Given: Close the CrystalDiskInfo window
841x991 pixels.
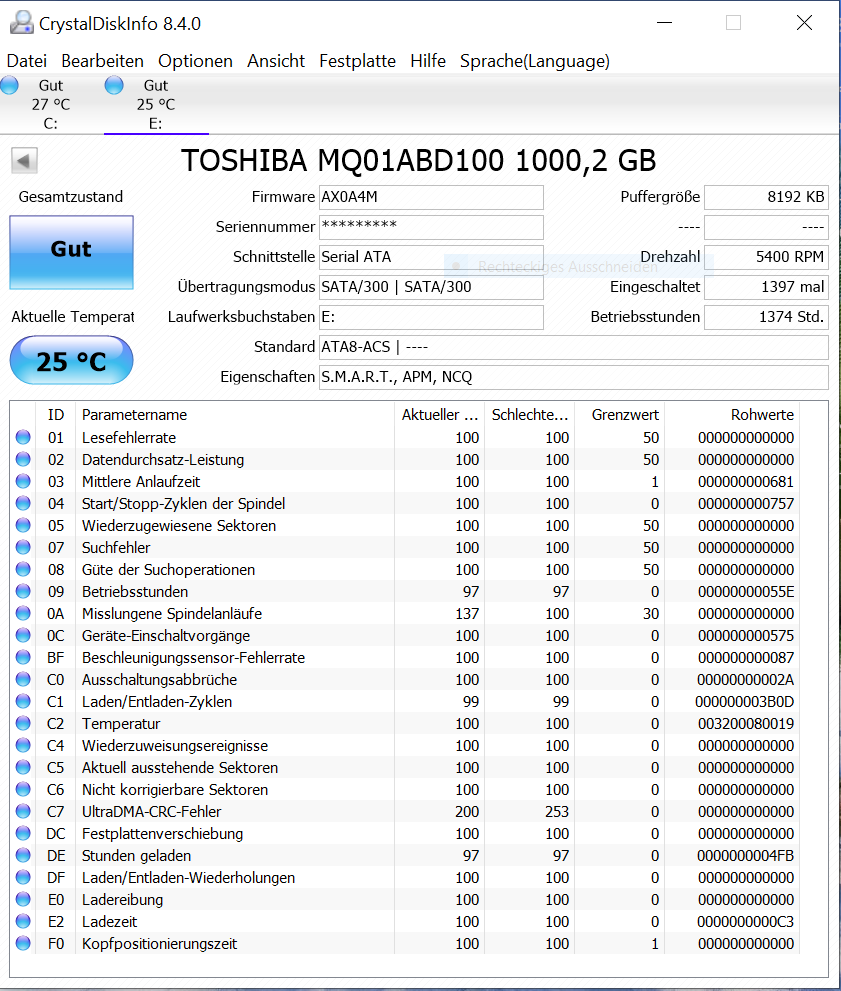Looking at the screenshot, I should coord(804,23).
